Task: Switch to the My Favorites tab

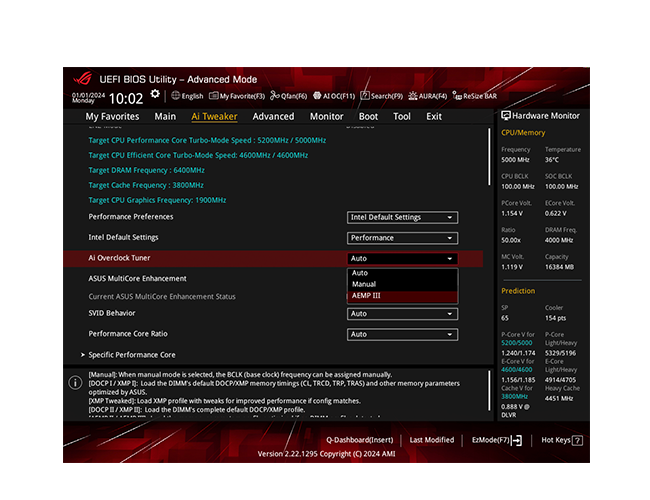Action: click(x=112, y=117)
